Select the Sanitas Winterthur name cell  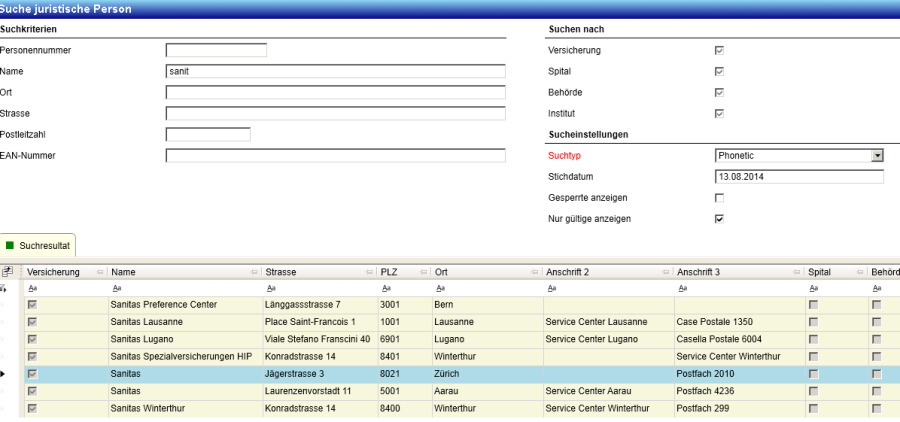(x=185, y=409)
